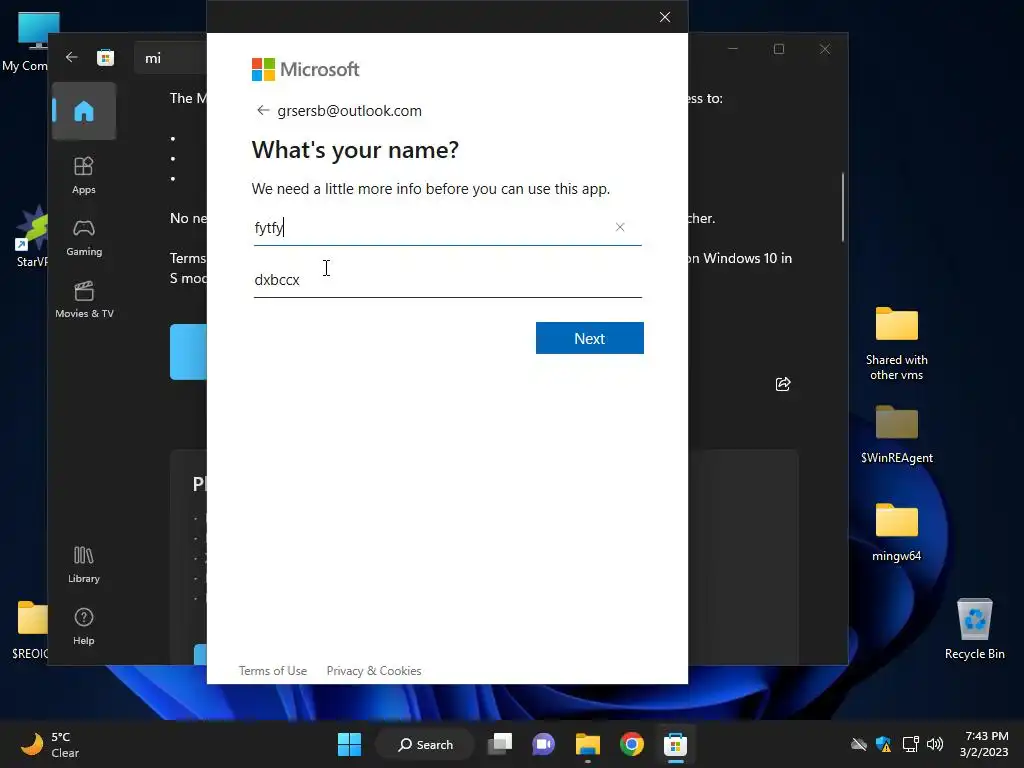Viewport: 1024px width, 768px height.
Task: Open the Chat (Teams) taskbar icon
Action: (x=543, y=744)
